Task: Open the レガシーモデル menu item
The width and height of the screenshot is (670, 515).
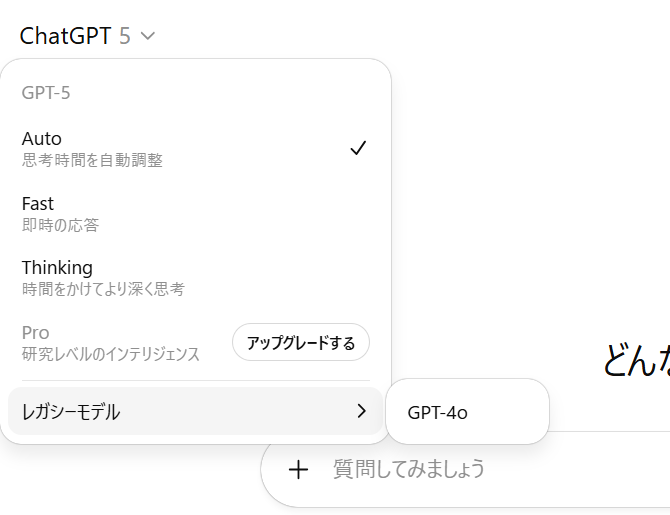Action: 72,411
